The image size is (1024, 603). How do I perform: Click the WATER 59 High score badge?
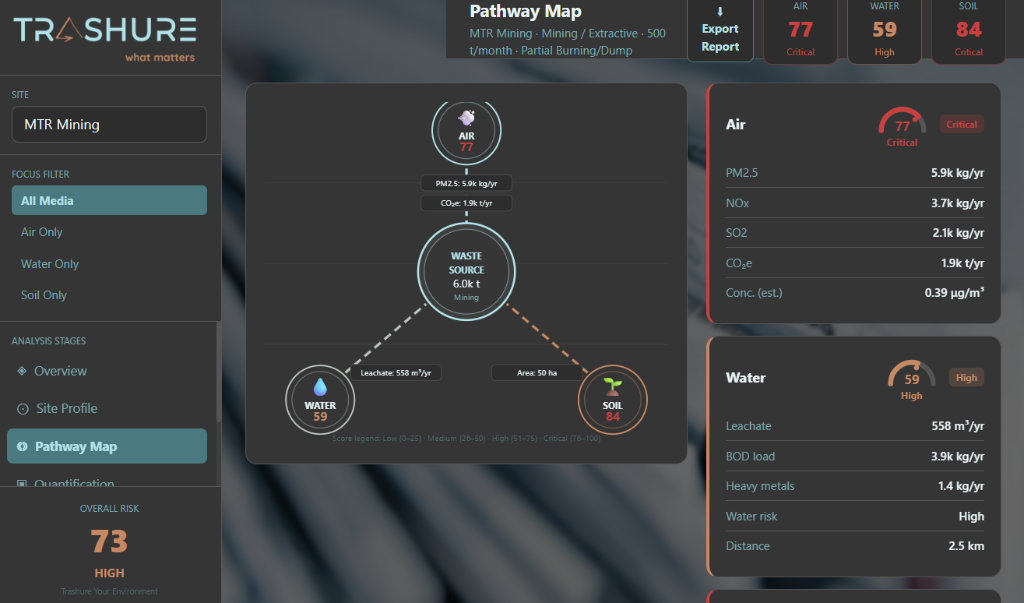click(884, 31)
